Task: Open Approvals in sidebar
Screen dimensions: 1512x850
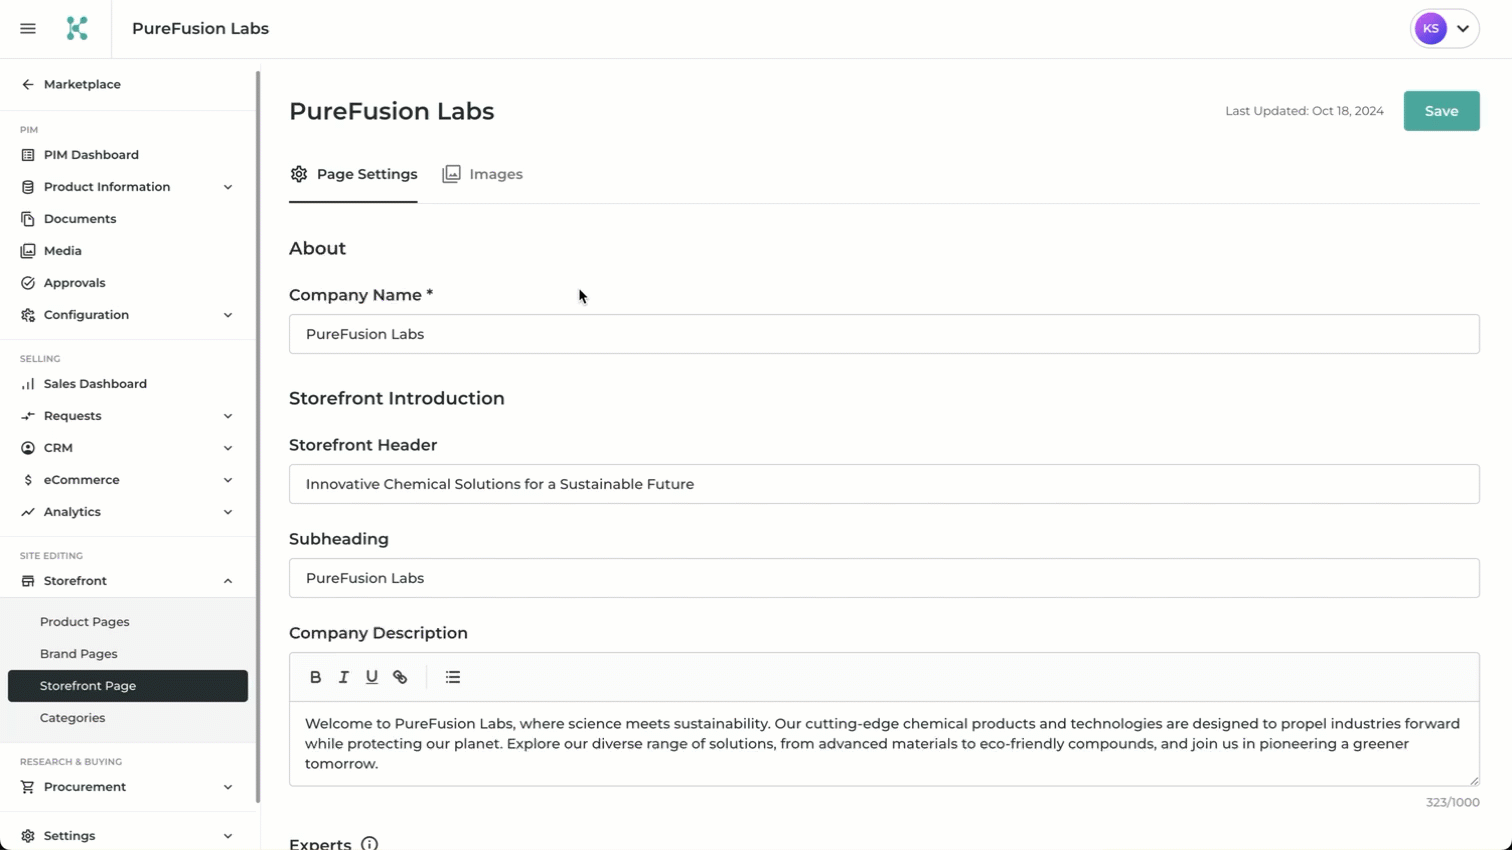Action: click(x=75, y=283)
